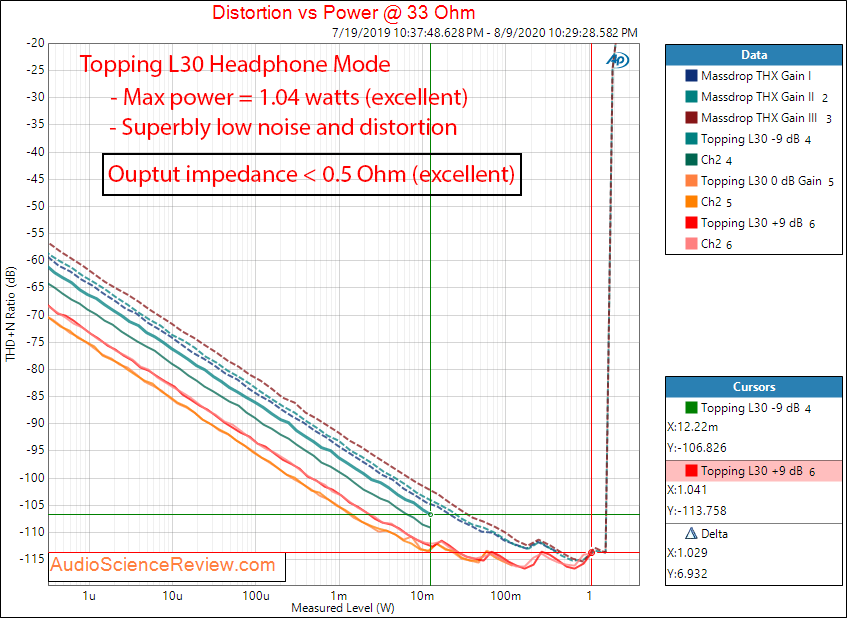Click the -20 tick on the y-axis
The image size is (847, 618).
[x=35, y=43]
